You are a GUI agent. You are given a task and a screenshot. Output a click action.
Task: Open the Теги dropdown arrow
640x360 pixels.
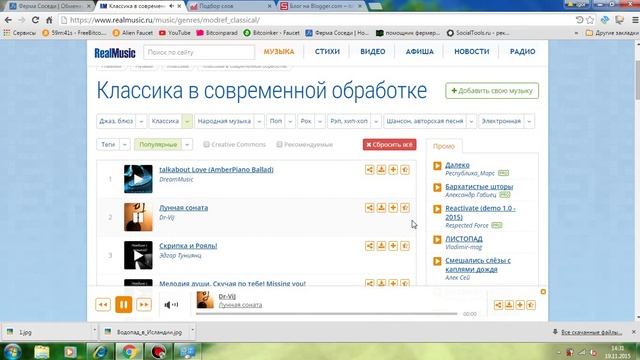pos(125,144)
